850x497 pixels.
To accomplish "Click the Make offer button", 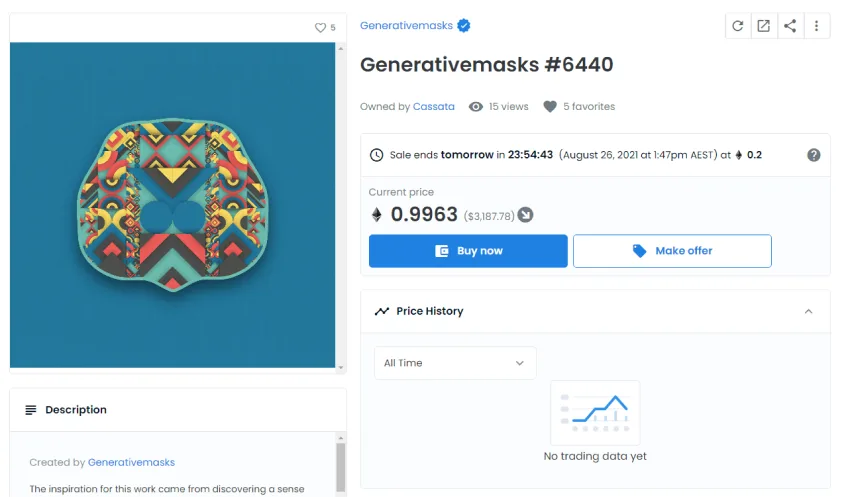I will [x=672, y=251].
